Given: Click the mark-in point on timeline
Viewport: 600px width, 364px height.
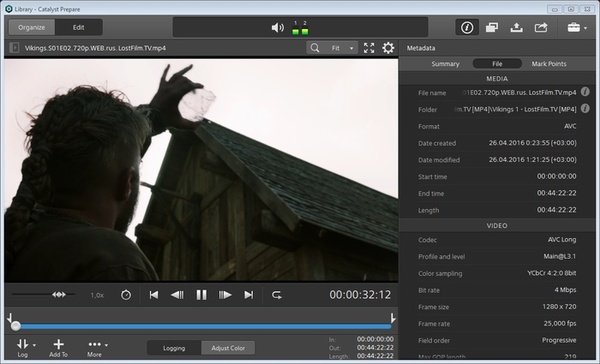Looking at the screenshot, I should (x=10, y=318).
